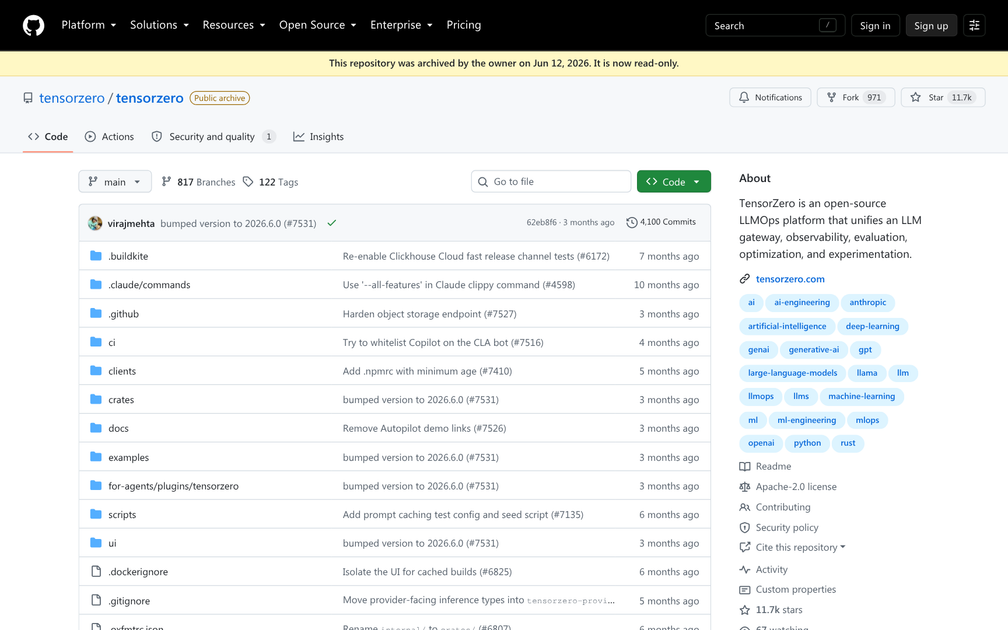Click the tag icon next to 122 Tags
1008x630 pixels.
pyautogui.click(x=248, y=182)
